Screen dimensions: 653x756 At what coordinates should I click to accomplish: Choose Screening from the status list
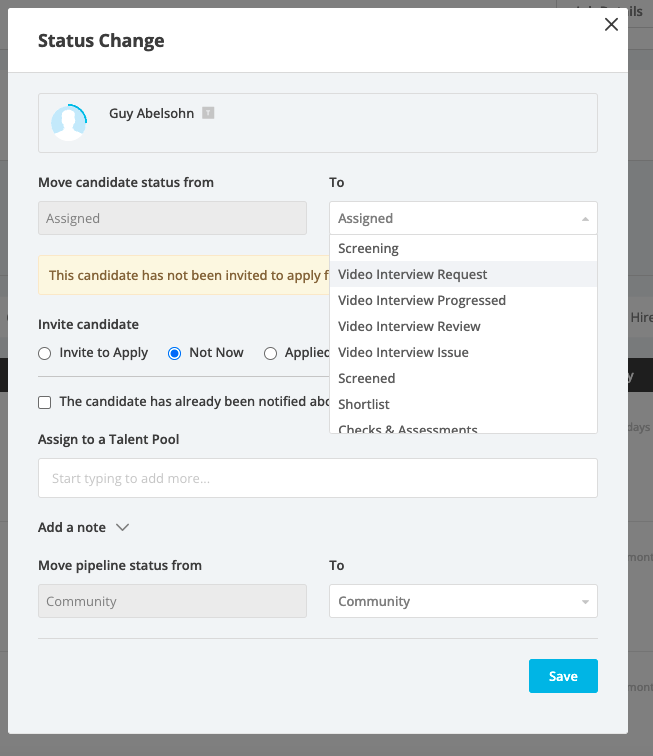pyautogui.click(x=368, y=248)
